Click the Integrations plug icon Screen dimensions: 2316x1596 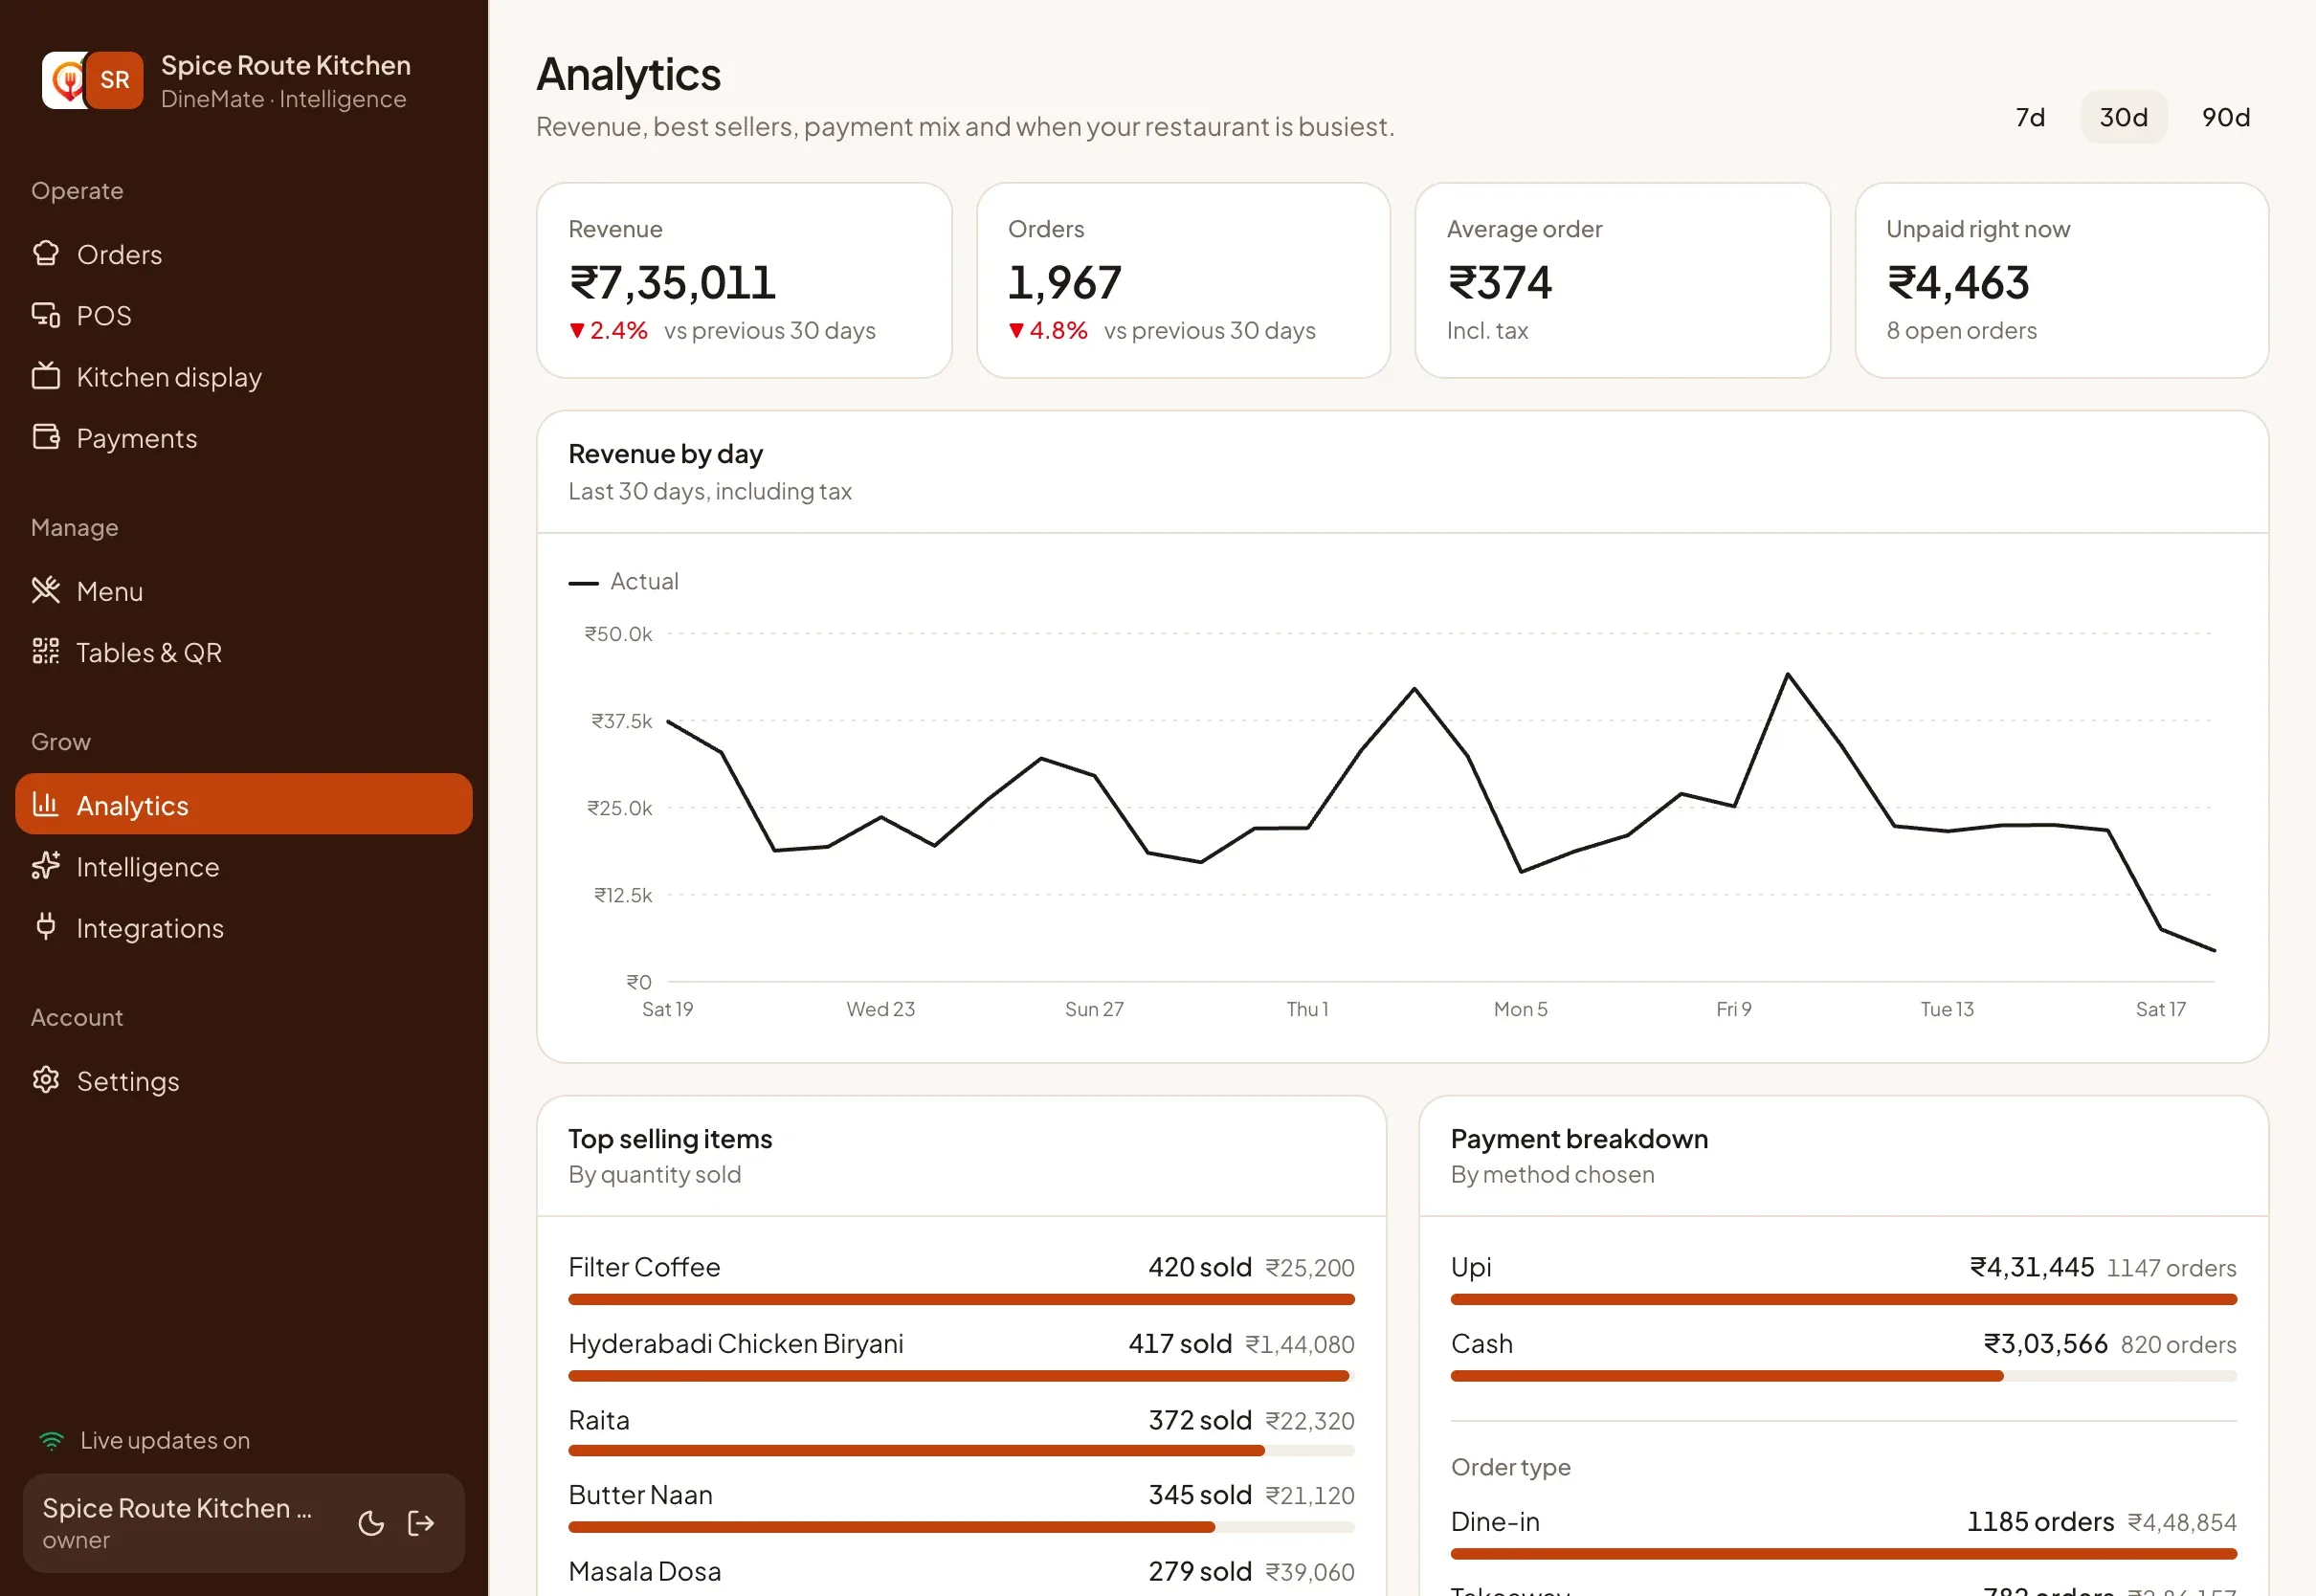click(46, 926)
